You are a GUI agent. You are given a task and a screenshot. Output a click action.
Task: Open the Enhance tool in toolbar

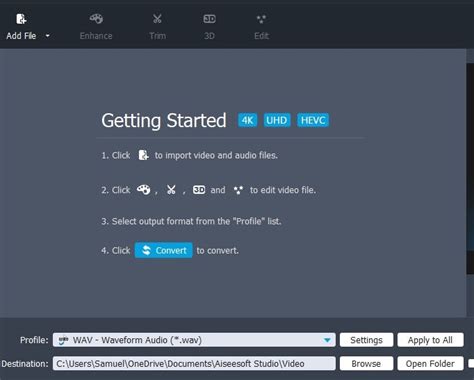click(x=96, y=27)
